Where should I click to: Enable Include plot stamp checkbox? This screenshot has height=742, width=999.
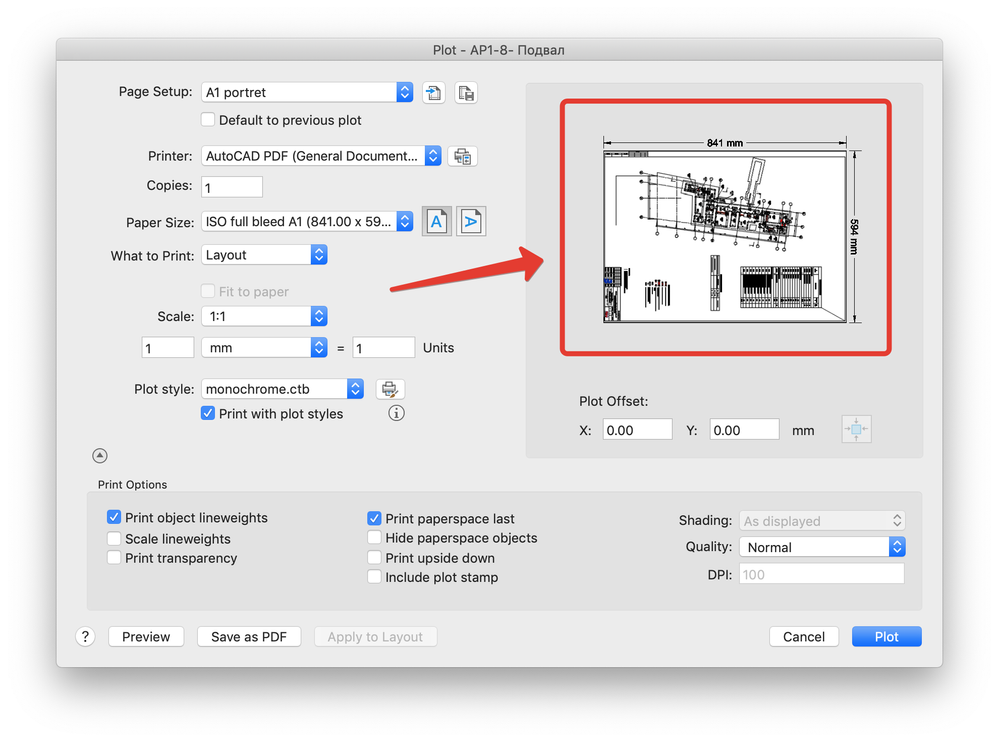coord(375,577)
